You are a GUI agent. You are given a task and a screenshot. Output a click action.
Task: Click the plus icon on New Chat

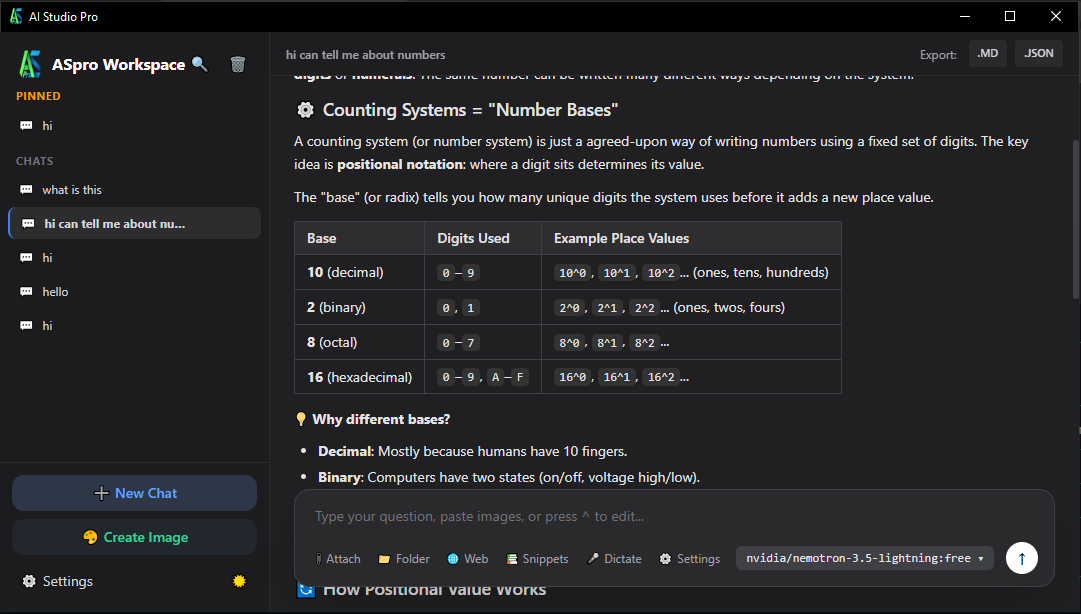pyautogui.click(x=101, y=493)
